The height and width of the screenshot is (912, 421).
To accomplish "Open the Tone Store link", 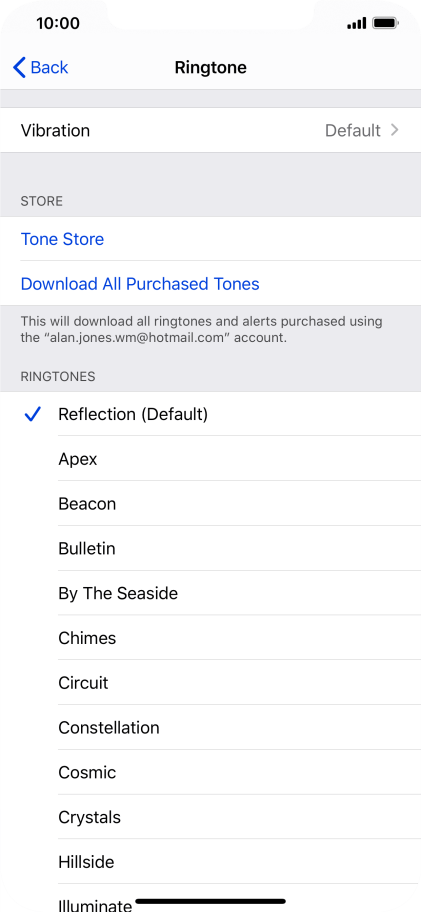I will point(62,239).
